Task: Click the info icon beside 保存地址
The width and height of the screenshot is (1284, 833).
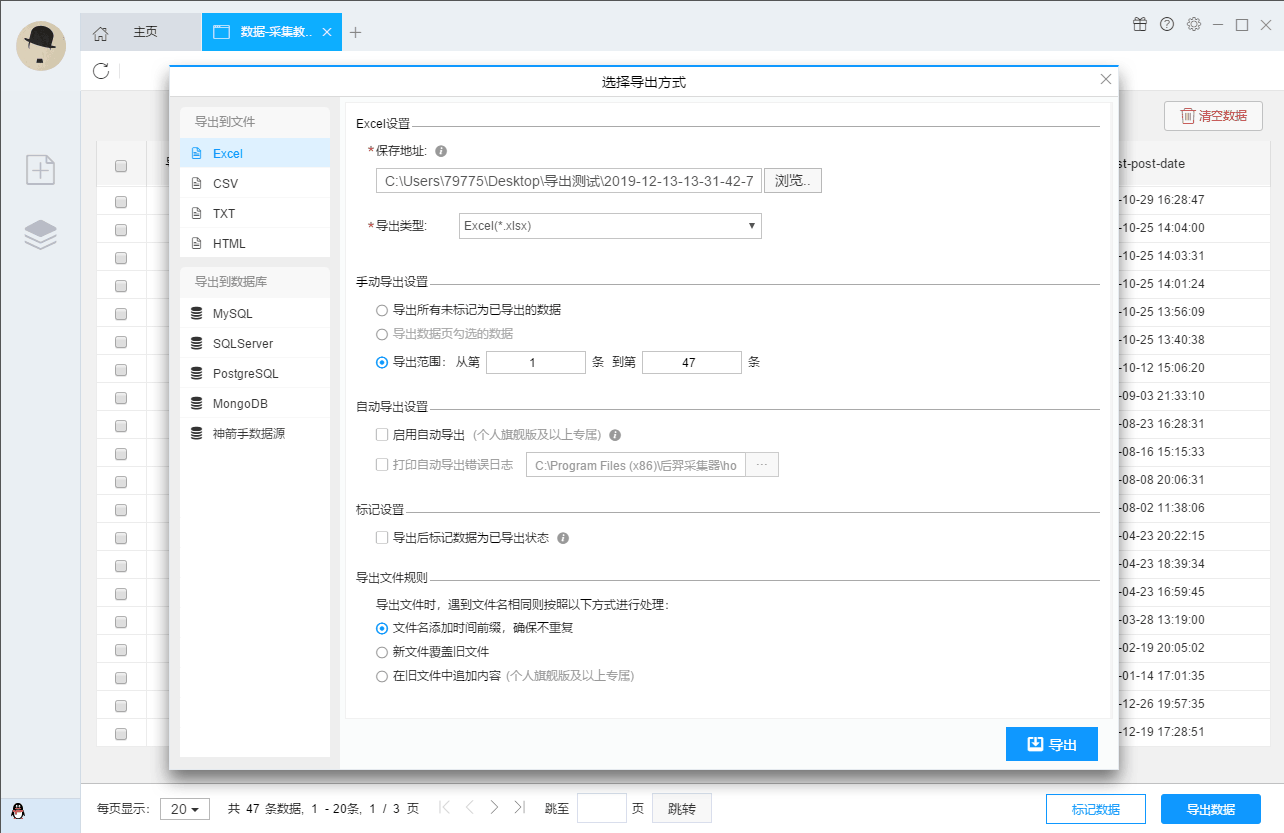Action: pyautogui.click(x=441, y=151)
